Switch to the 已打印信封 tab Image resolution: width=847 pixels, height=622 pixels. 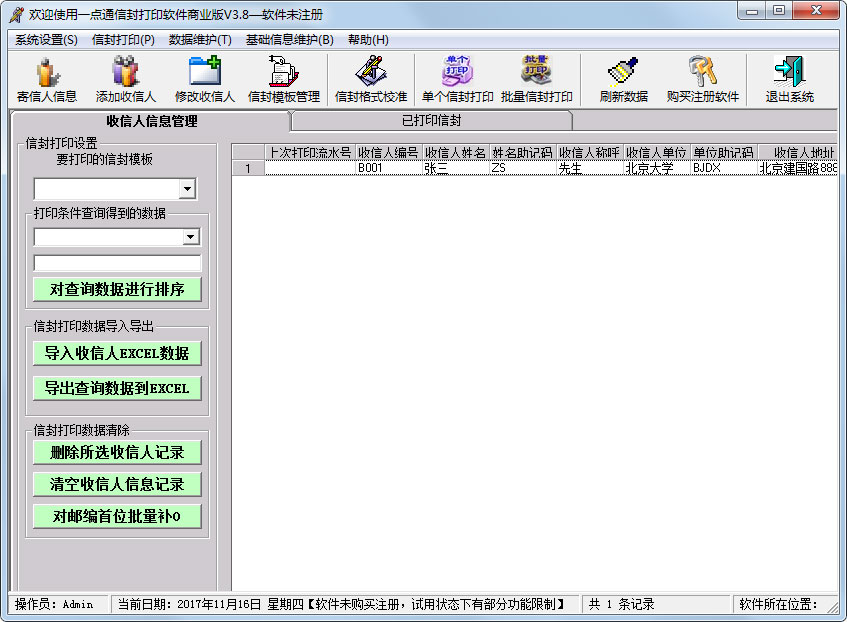(431, 121)
